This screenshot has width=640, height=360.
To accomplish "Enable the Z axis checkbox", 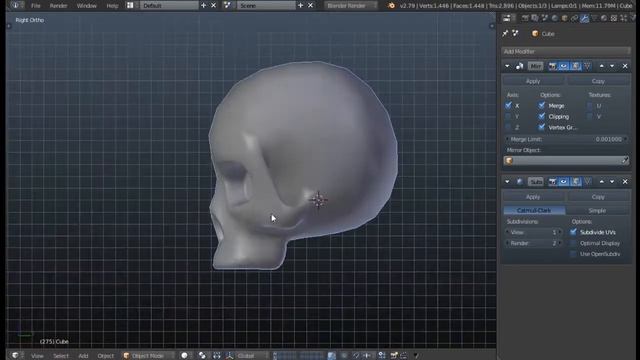I will point(509,127).
